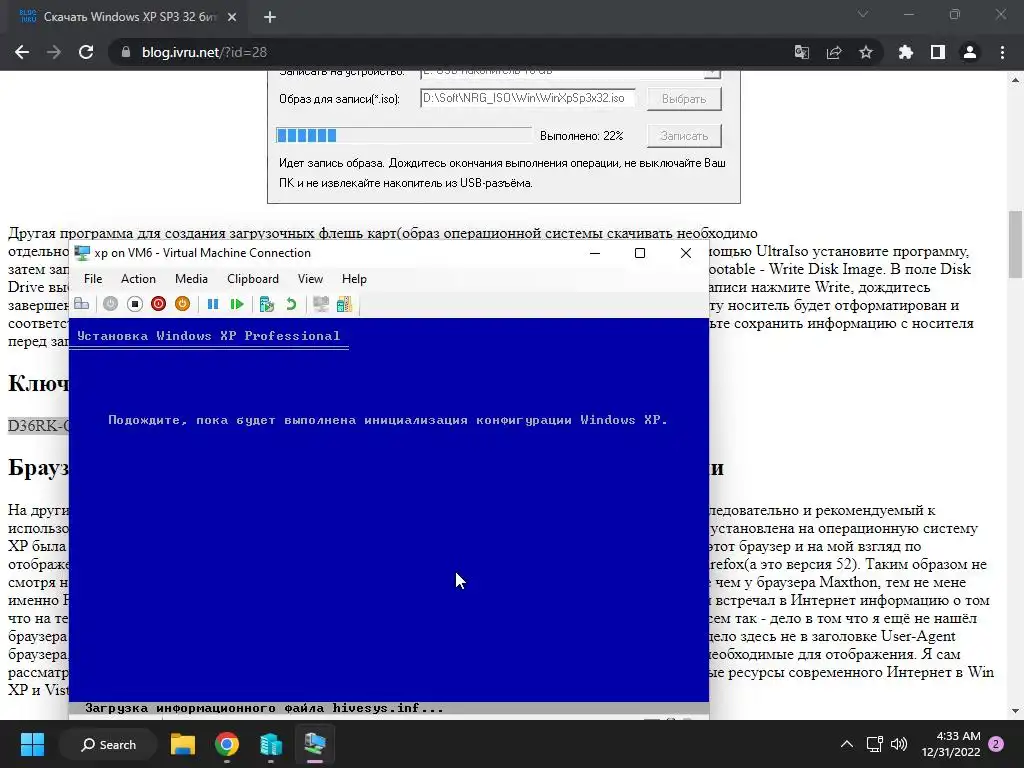Open the Help menu in VM Connection
This screenshot has width=1024, height=768.
click(354, 279)
